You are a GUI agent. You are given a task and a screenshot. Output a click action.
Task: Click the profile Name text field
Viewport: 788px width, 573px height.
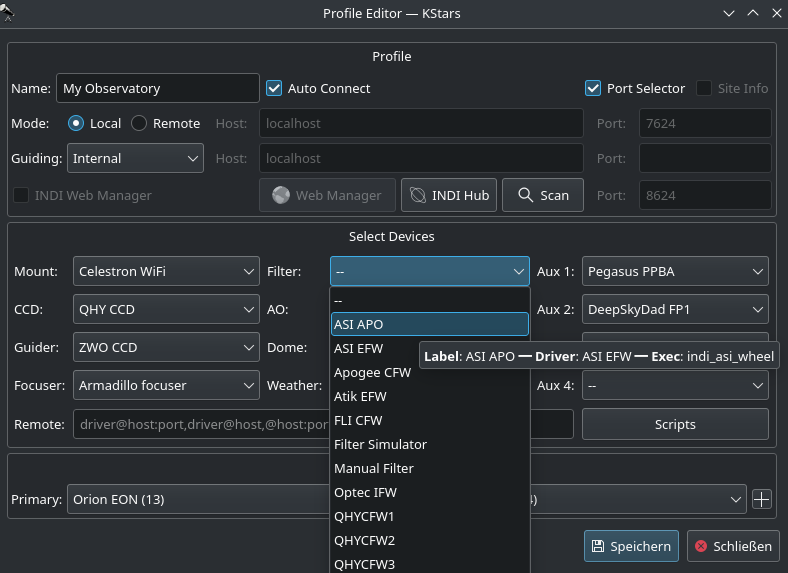point(157,88)
